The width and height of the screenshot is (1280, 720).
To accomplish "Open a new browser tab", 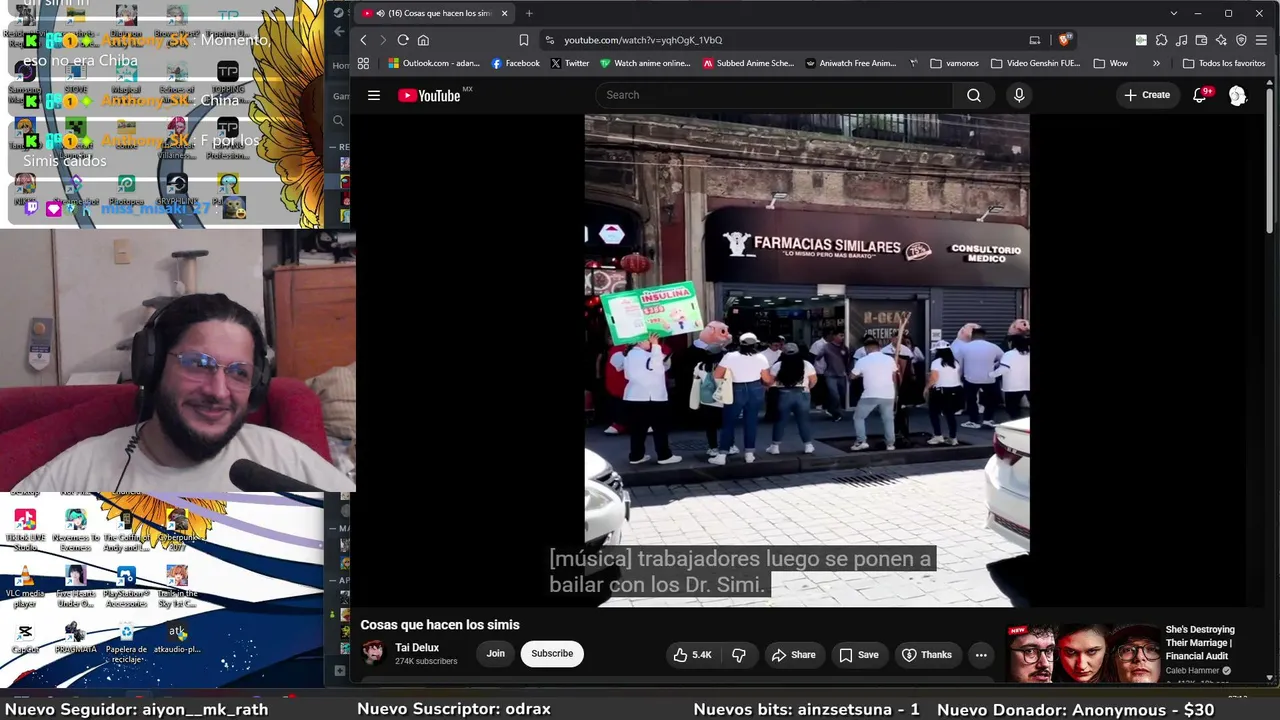I will 529,13.
